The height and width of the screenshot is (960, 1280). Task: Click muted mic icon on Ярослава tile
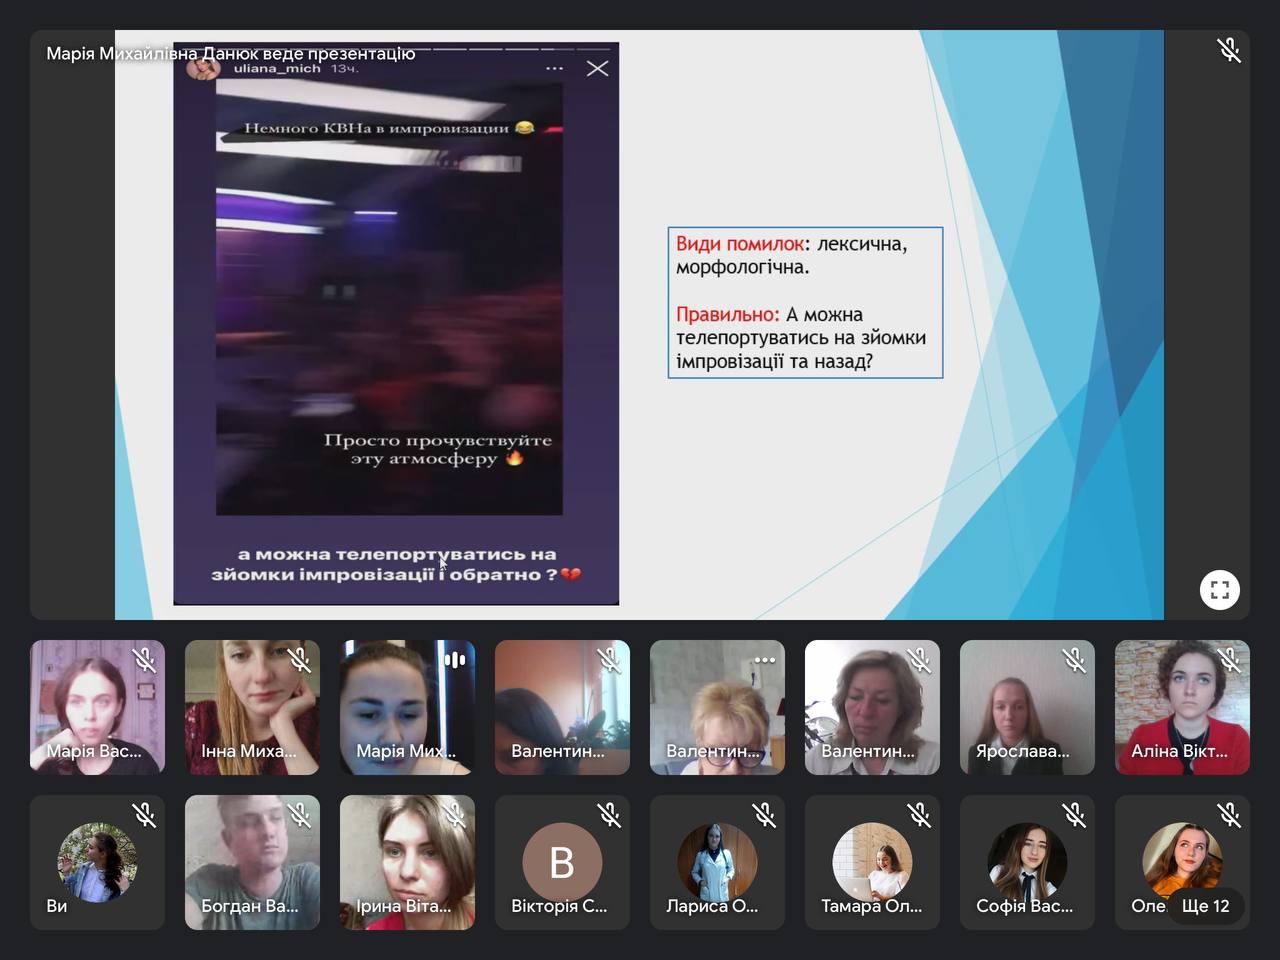coord(1075,660)
